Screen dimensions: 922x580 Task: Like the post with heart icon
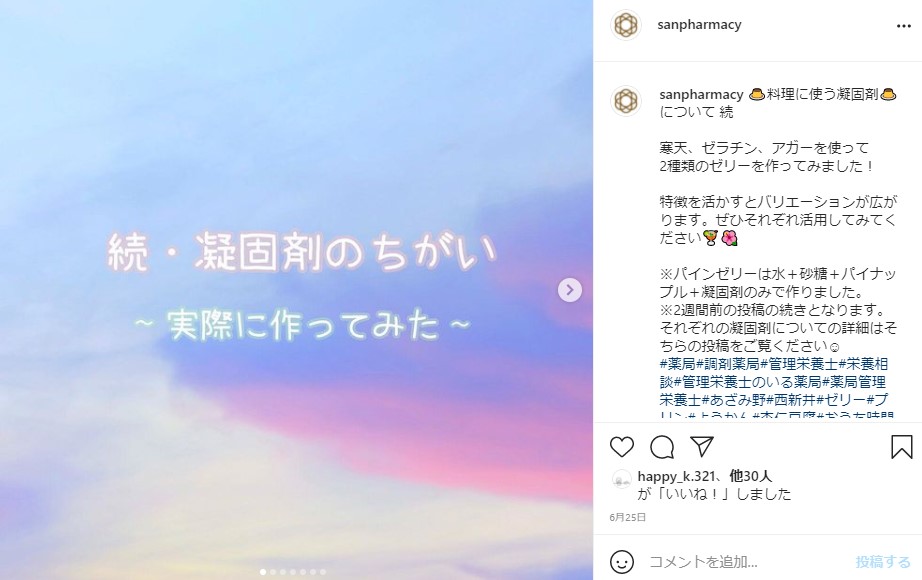(622, 447)
